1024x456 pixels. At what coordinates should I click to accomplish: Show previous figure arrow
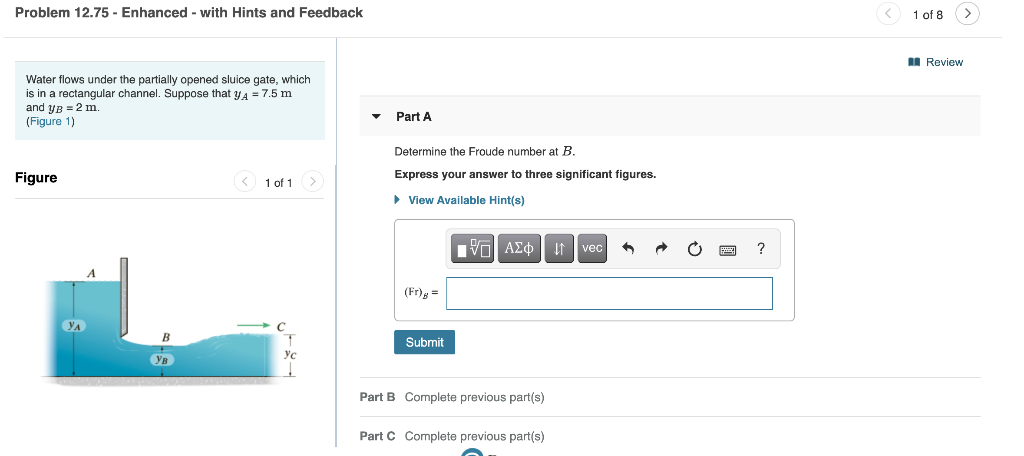pyautogui.click(x=245, y=182)
